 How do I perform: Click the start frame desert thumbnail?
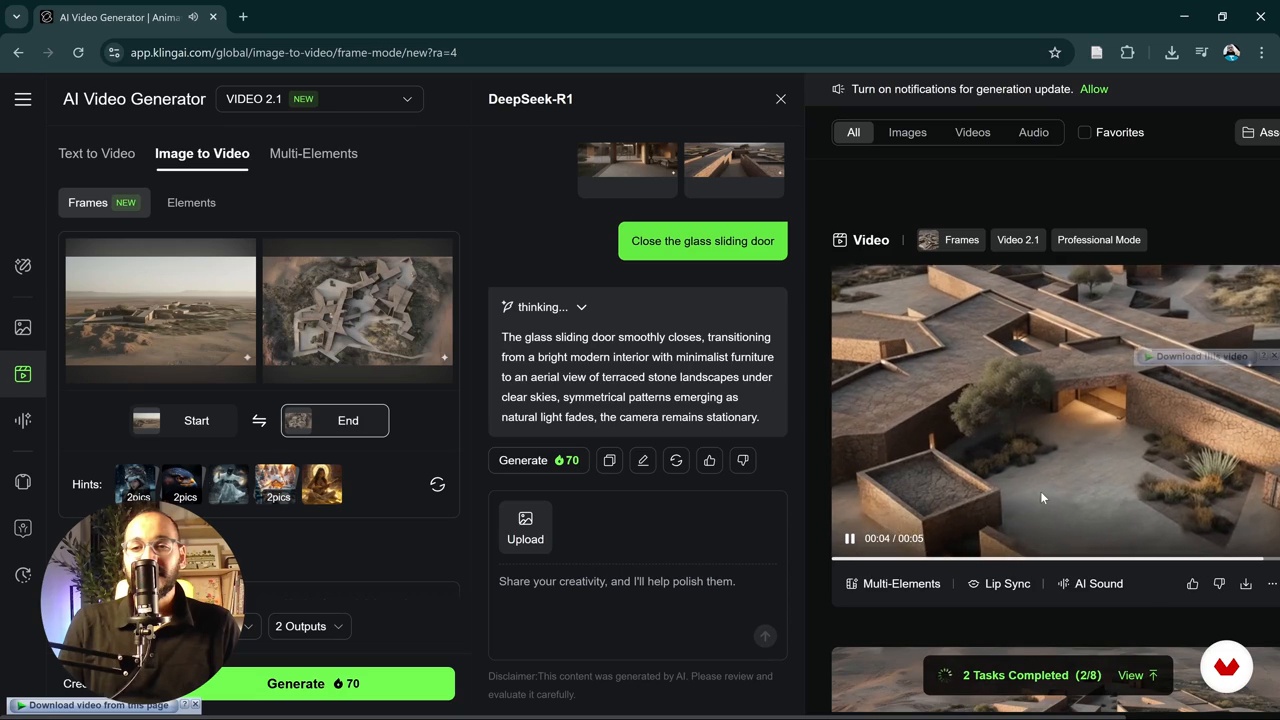pyautogui.click(x=161, y=310)
